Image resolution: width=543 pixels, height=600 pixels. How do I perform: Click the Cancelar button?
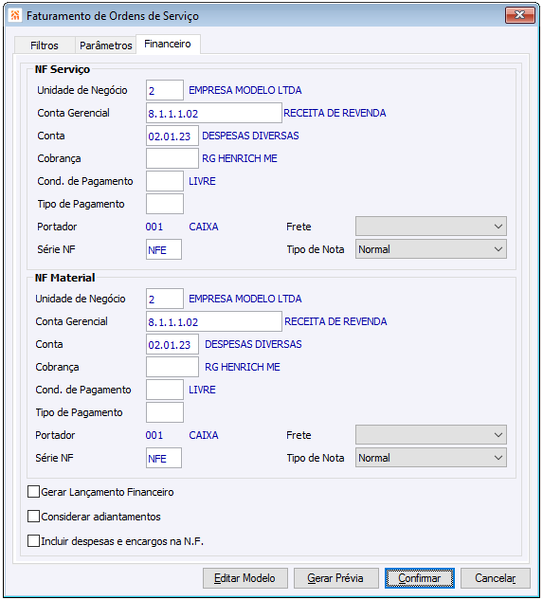495,578
